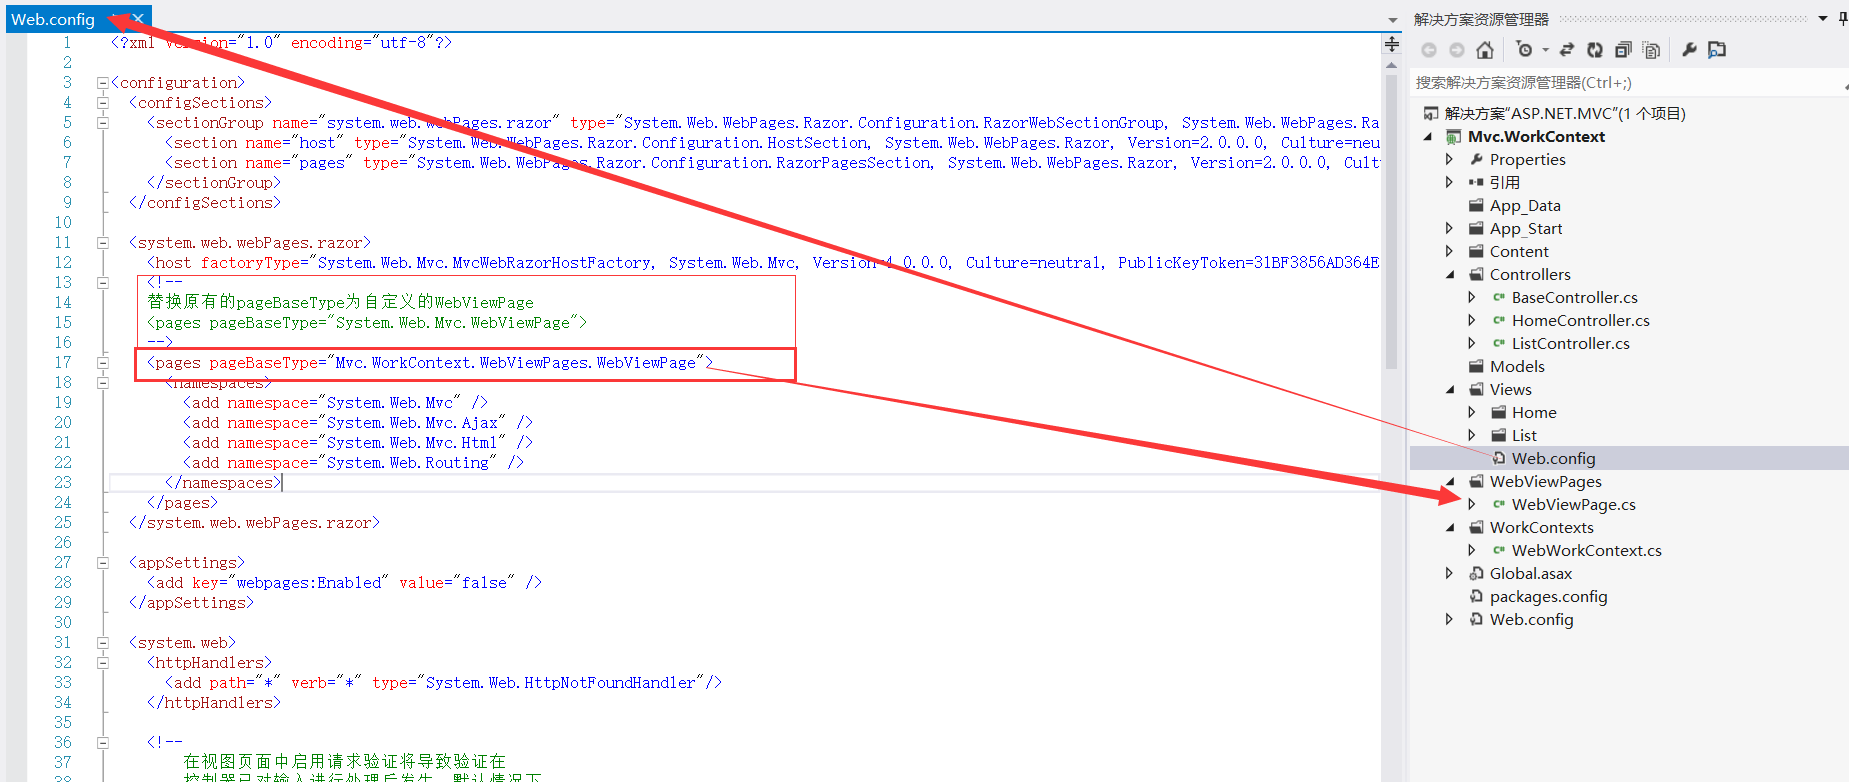Collapse the WorkContexts folder
Screen dimensions: 1849x782
tap(1450, 528)
